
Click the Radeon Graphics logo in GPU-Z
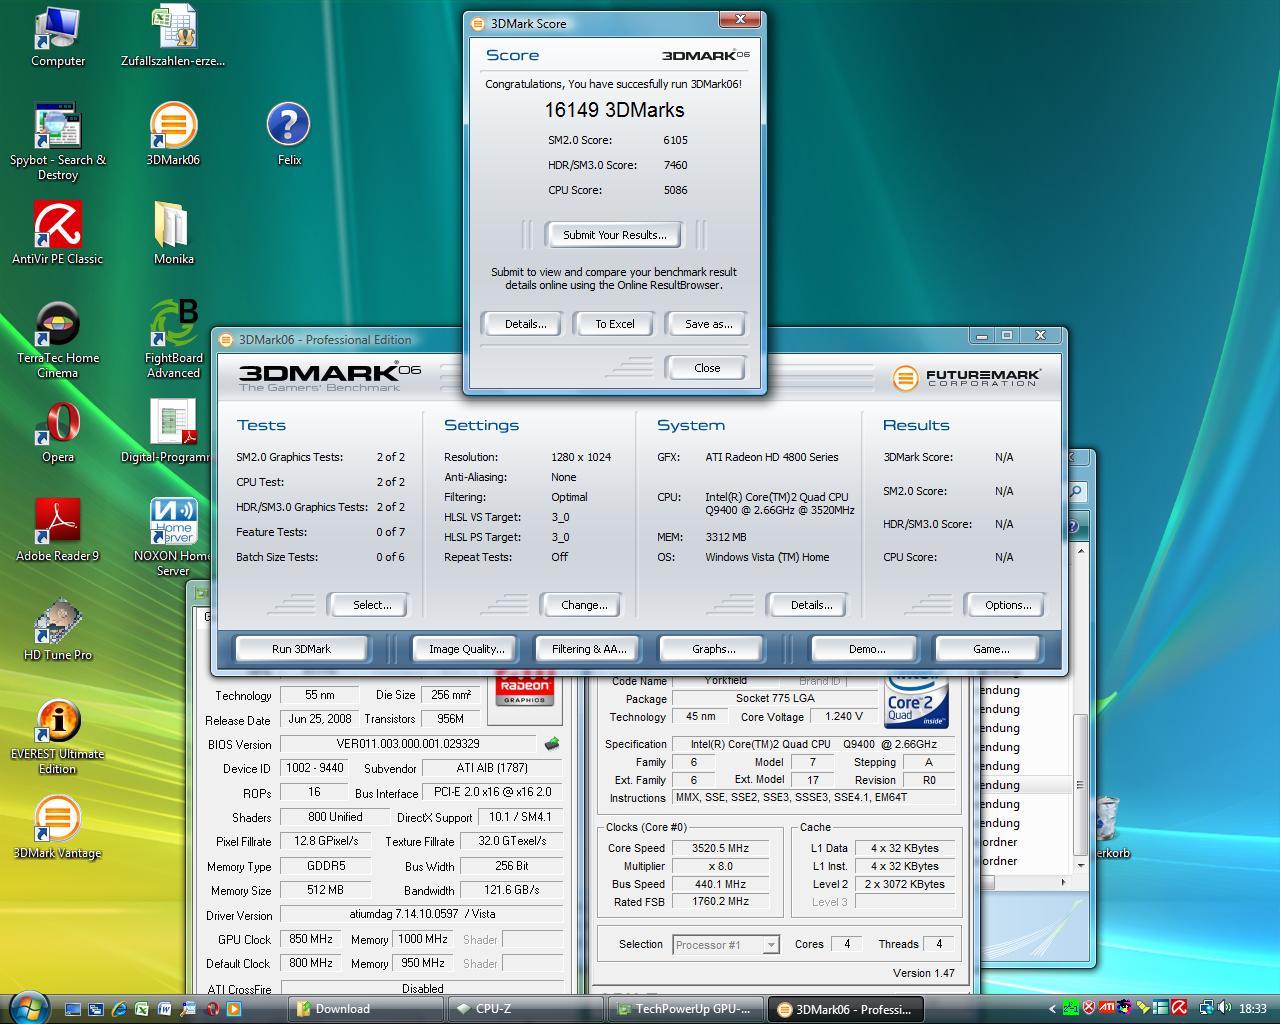click(525, 690)
